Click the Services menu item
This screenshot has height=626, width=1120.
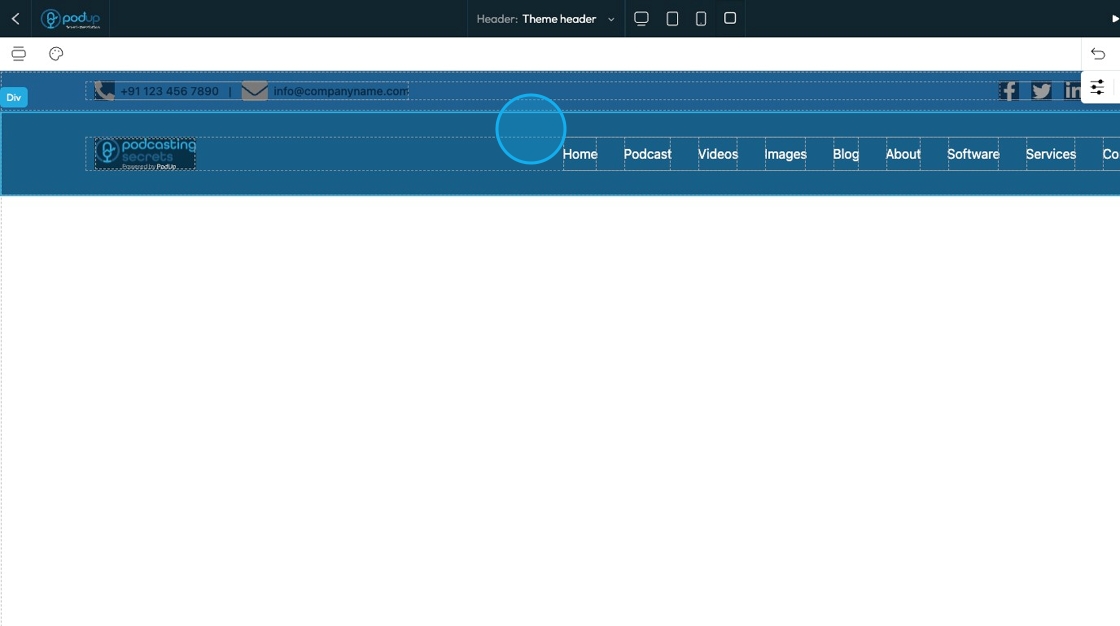(1051, 154)
